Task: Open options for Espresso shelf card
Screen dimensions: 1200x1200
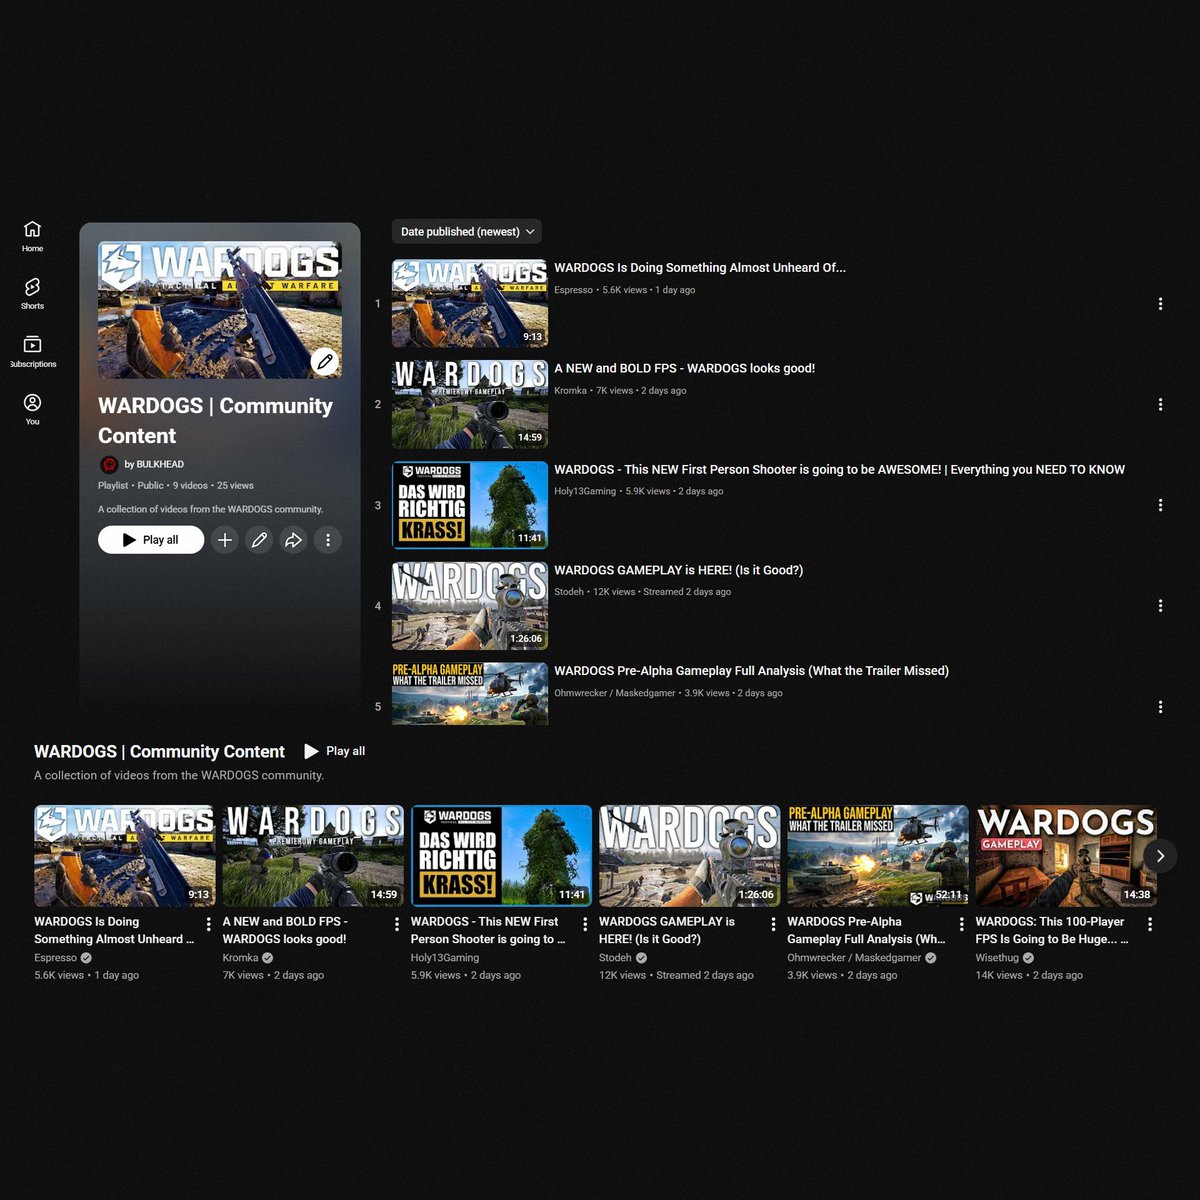Action: [x=208, y=925]
